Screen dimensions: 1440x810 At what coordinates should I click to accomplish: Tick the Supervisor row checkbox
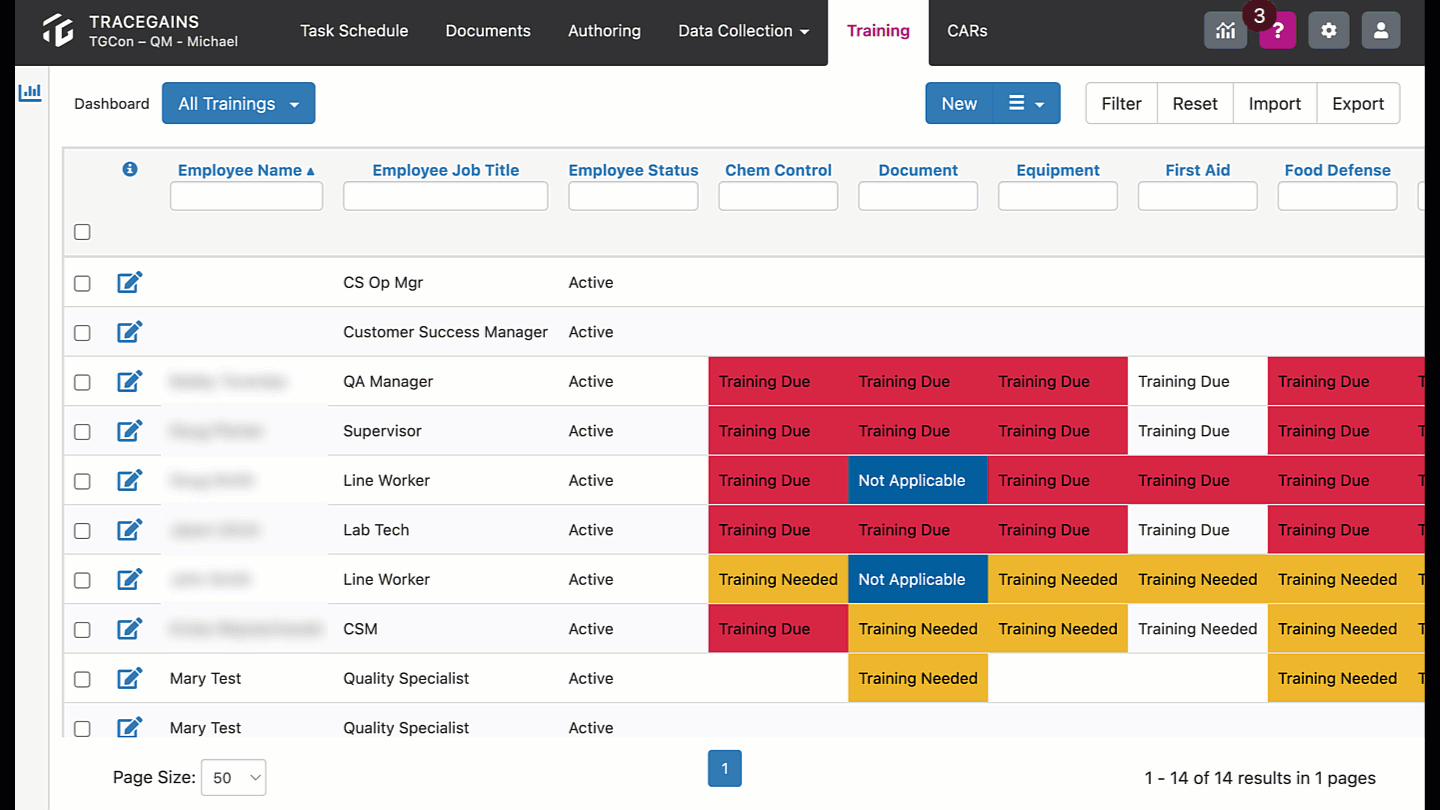click(82, 432)
